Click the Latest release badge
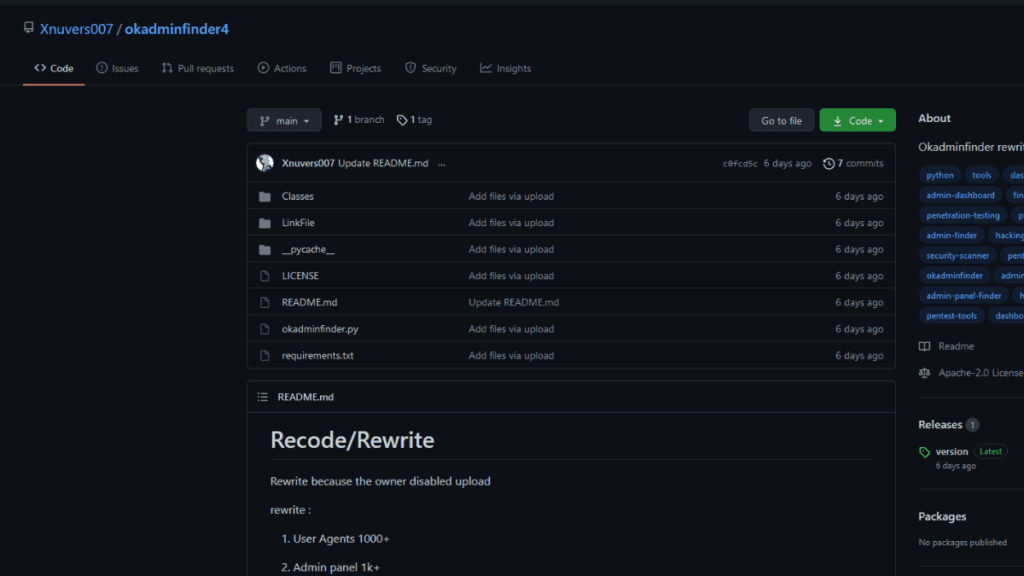This screenshot has height=576, width=1024. point(990,451)
